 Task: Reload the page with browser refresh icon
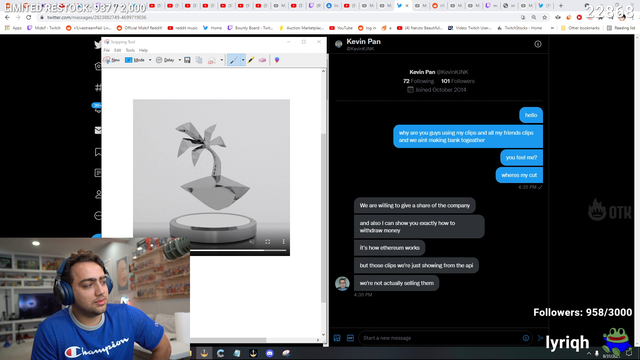coord(28,18)
